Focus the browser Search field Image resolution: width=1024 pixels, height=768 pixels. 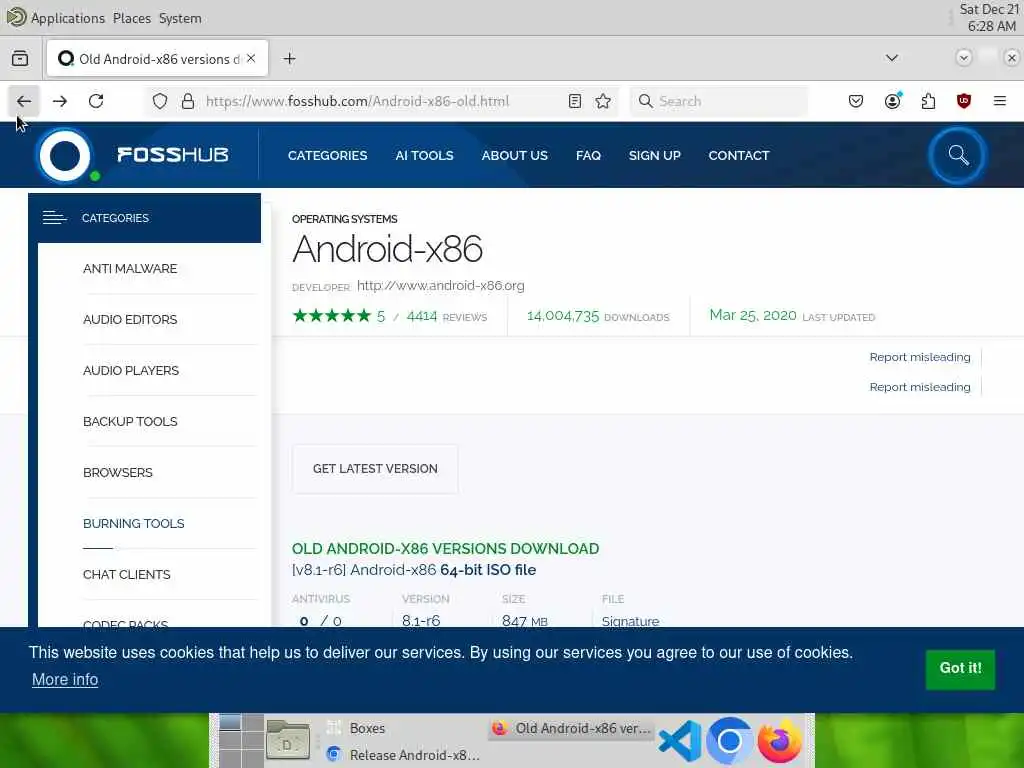point(719,101)
